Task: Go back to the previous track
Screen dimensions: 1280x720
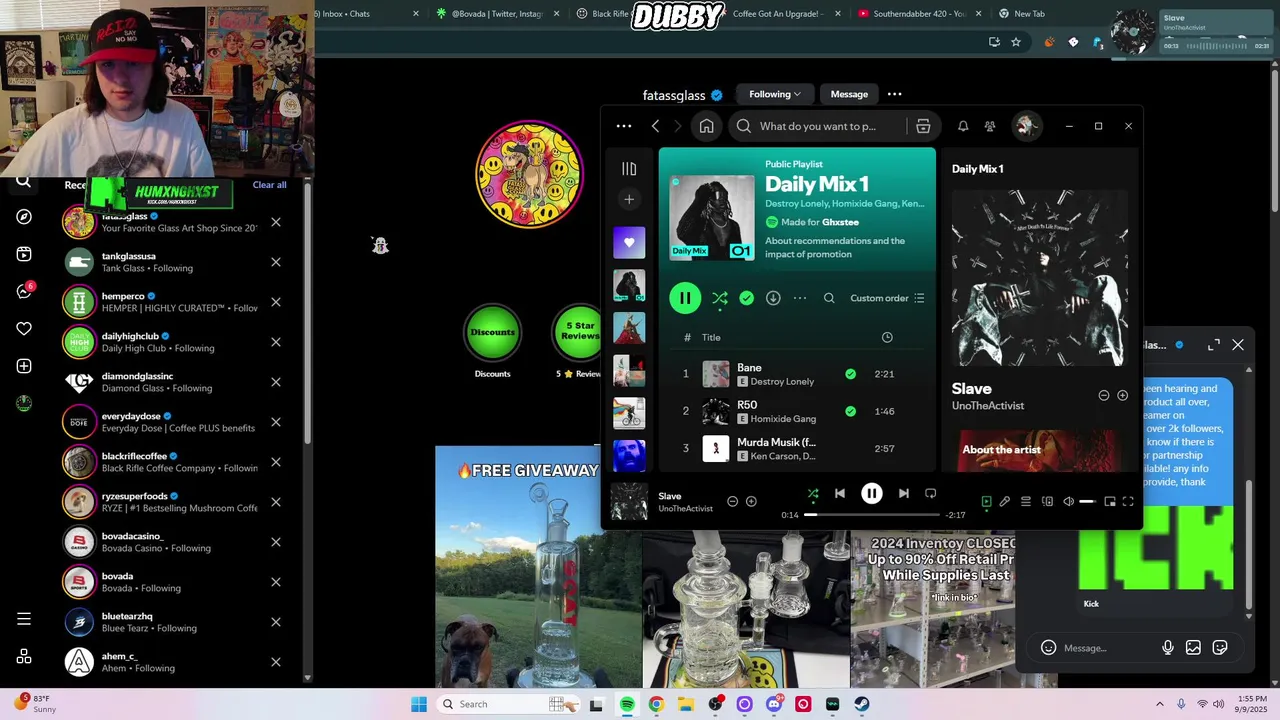Action: (x=840, y=493)
